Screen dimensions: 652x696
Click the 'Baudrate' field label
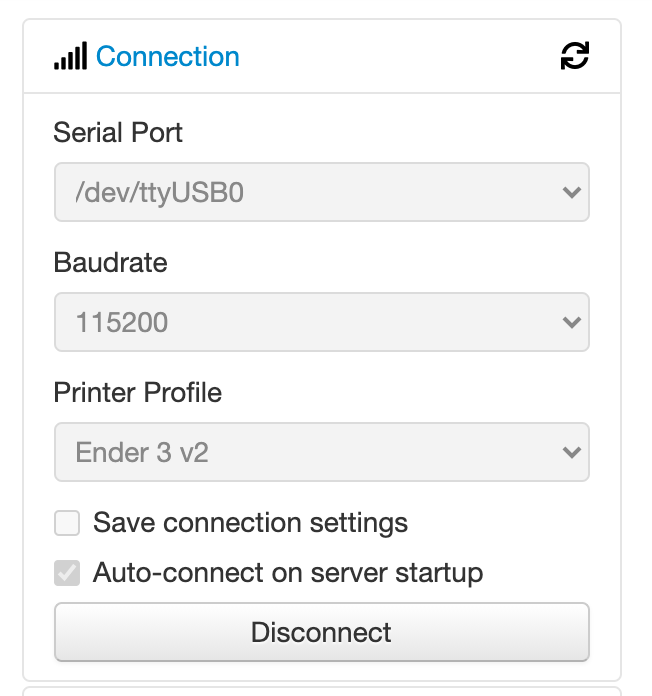point(110,262)
